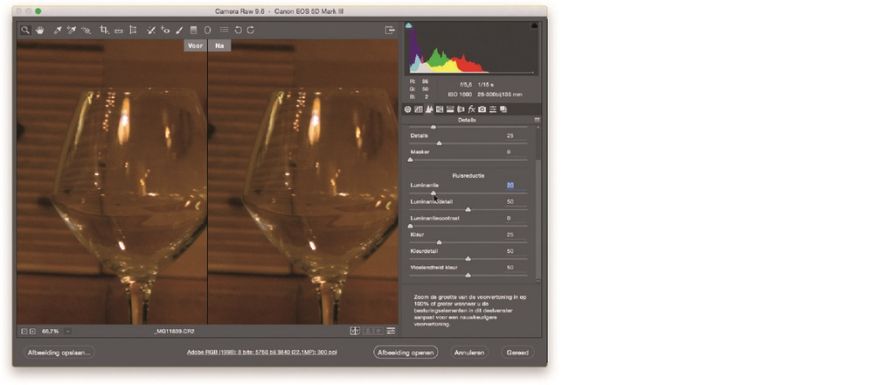Open the zoom level dropdown
Image resolution: width=874 pixels, height=385 pixels.
tap(67, 331)
